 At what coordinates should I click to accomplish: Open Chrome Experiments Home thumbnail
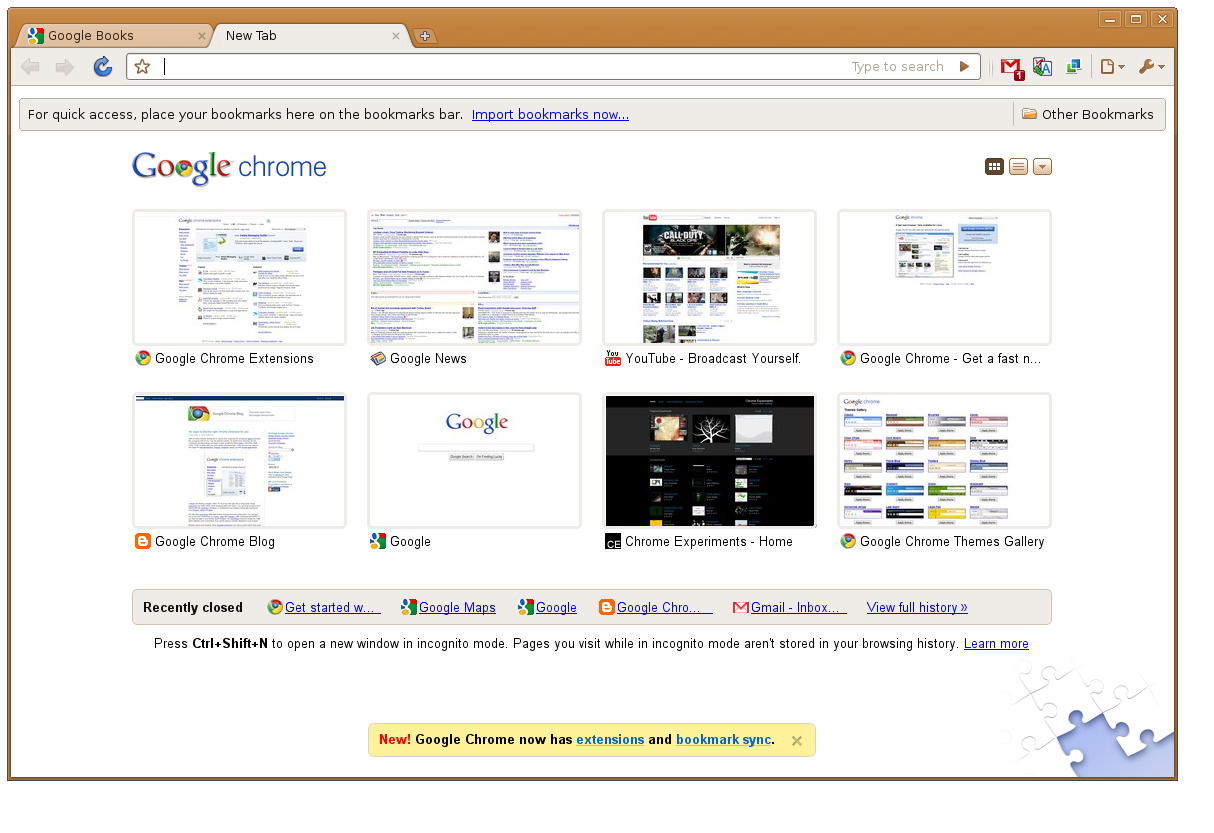(709, 460)
